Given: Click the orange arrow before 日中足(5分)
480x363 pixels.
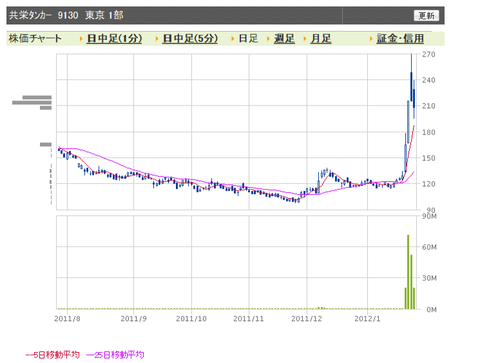Looking at the screenshot, I should (x=157, y=39).
